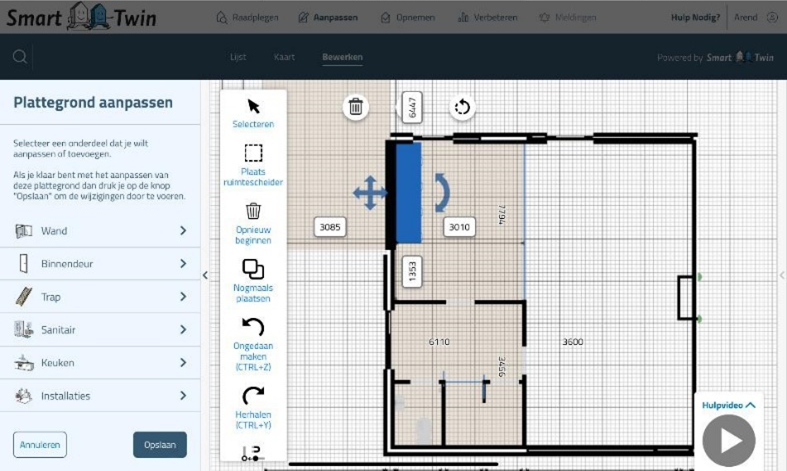Choose the Plaats ruimtescheider tool

point(253,153)
